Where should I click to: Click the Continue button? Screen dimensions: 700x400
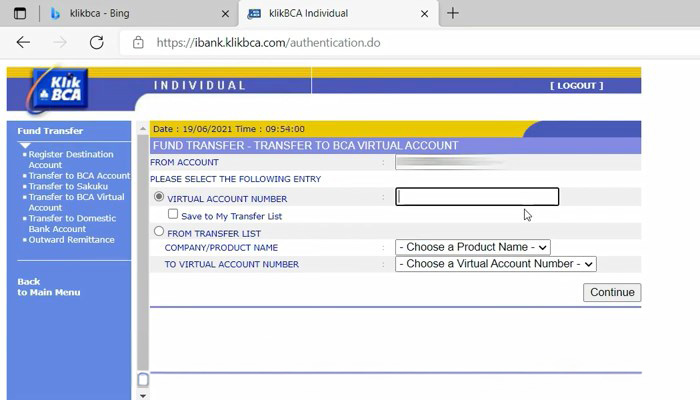coord(612,292)
